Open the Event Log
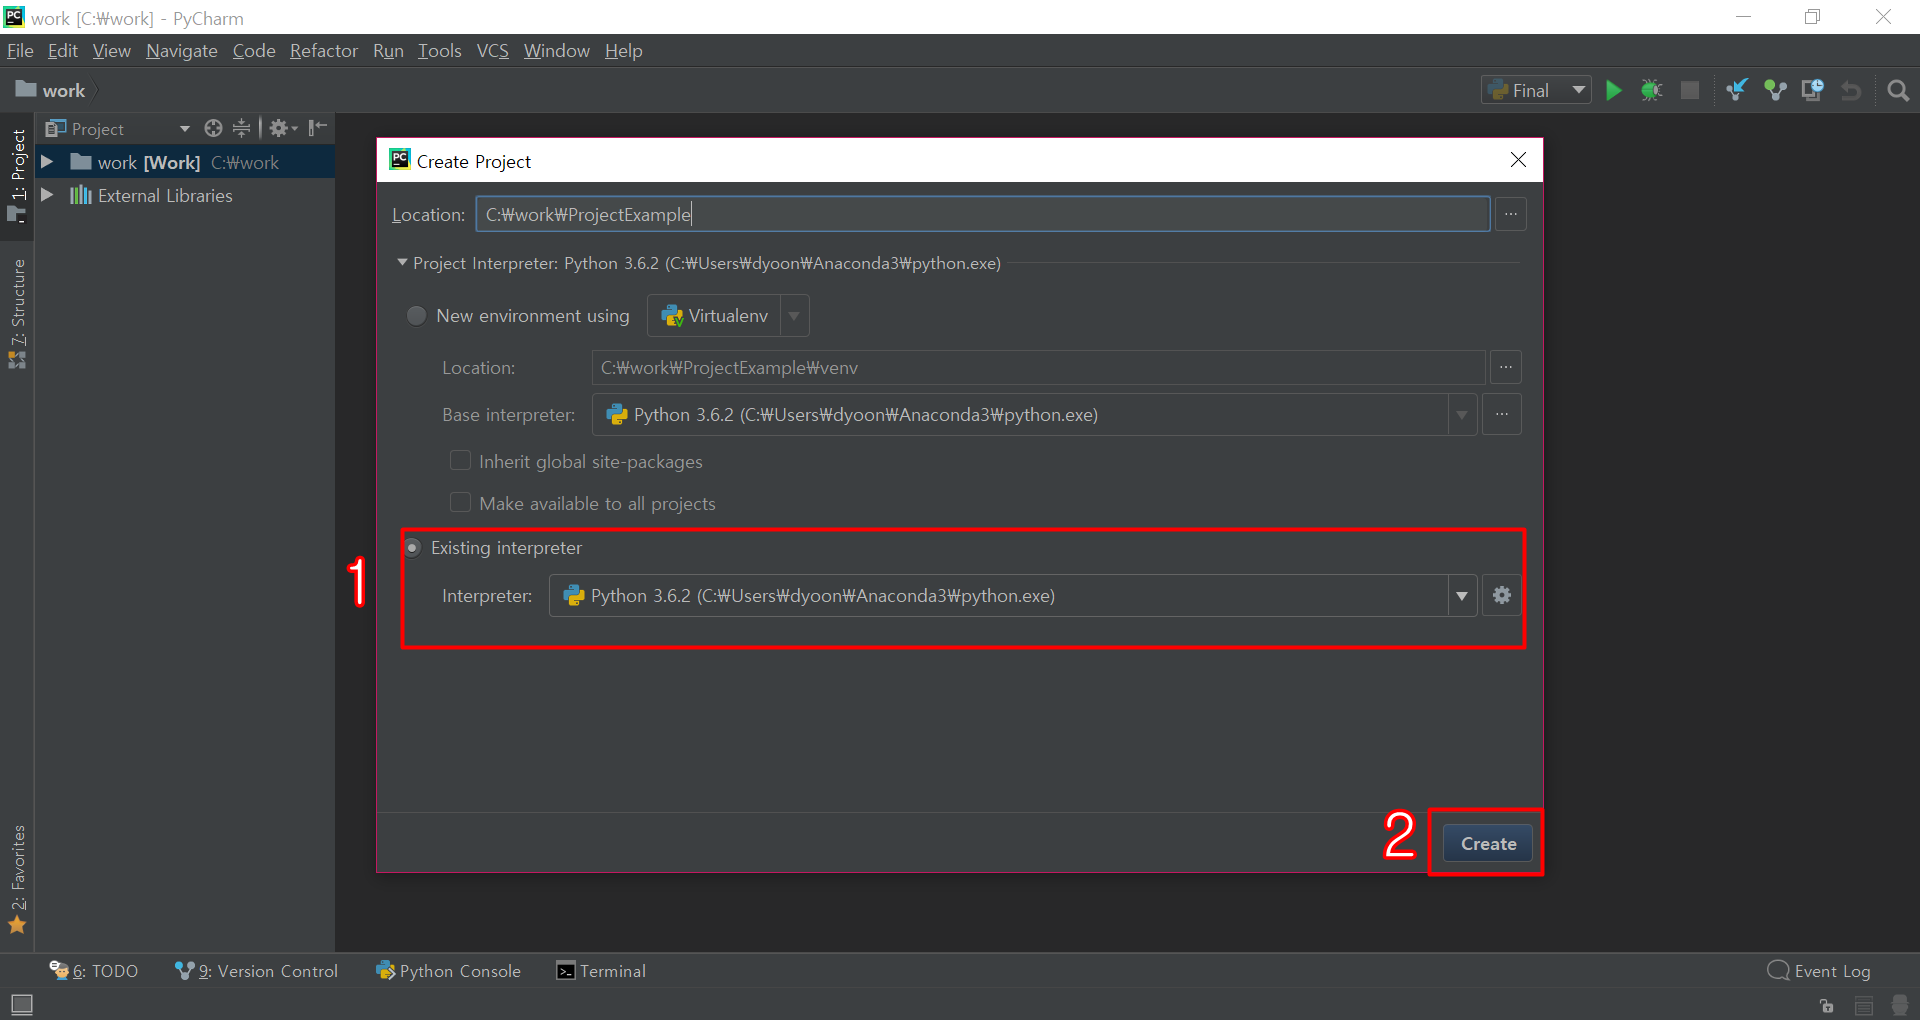Viewport: 1920px width, 1020px height. coord(1819,971)
